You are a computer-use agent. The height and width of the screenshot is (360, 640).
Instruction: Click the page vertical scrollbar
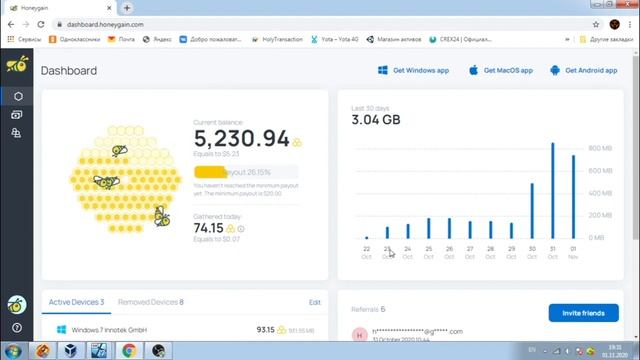coord(635,147)
